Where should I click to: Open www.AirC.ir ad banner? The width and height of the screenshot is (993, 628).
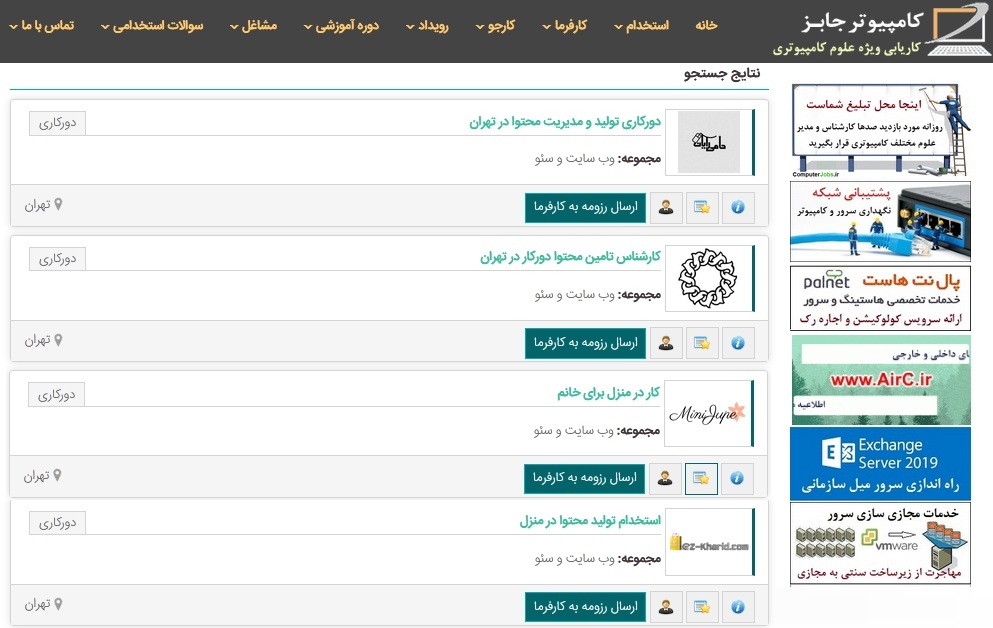(x=880, y=380)
